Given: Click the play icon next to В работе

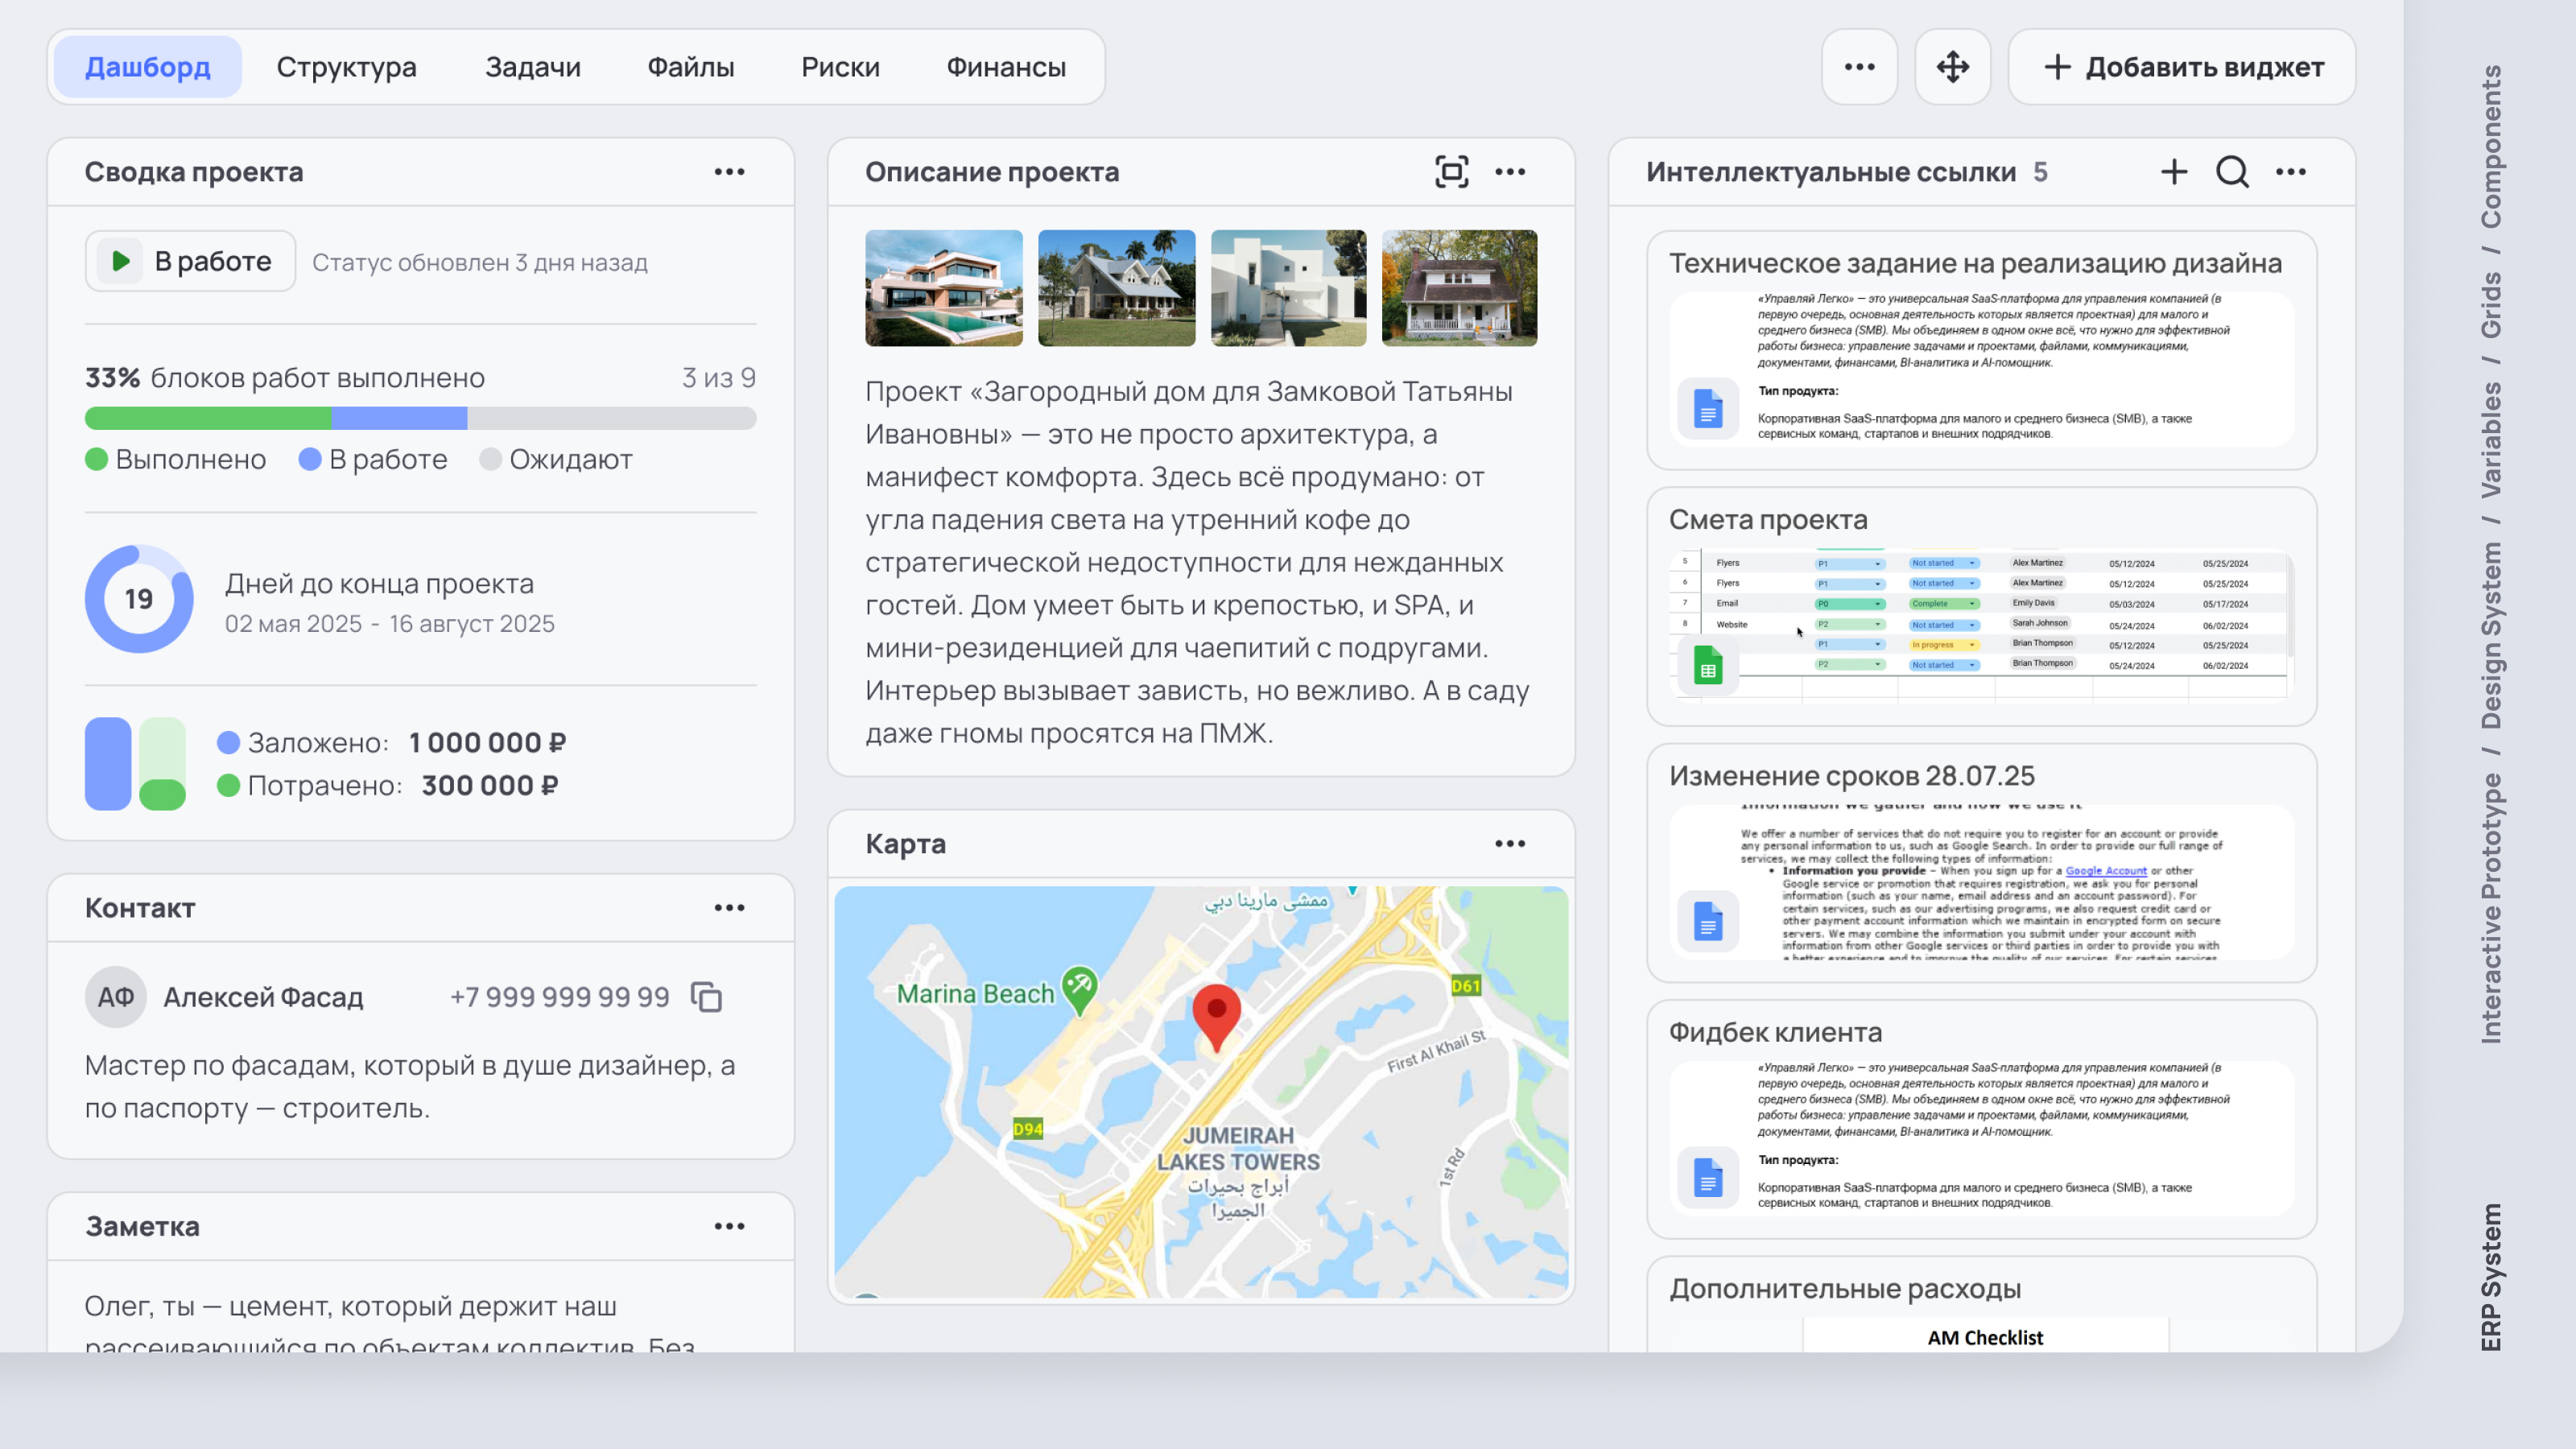Looking at the screenshot, I should (121, 261).
